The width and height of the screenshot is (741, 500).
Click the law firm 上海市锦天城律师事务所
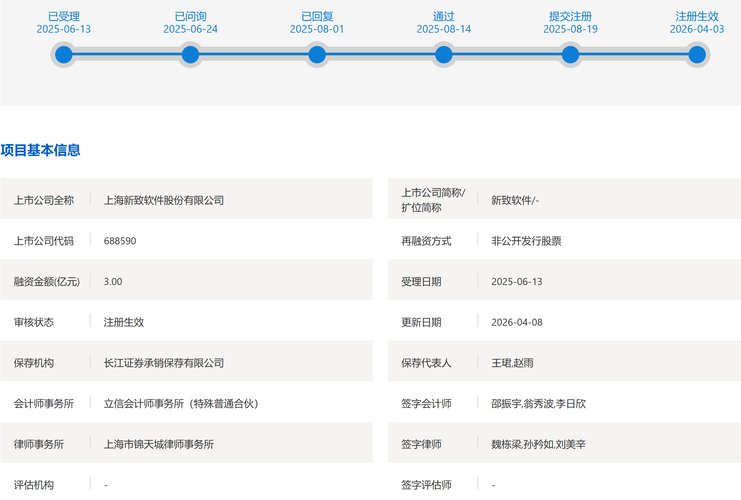(x=159, y=444)
